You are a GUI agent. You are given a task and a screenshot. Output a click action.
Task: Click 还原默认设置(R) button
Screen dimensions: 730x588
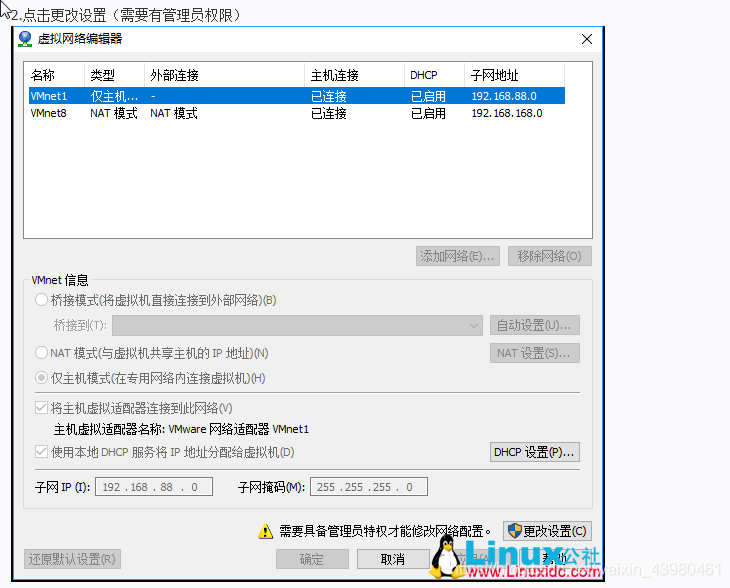(x=72, y=559)
